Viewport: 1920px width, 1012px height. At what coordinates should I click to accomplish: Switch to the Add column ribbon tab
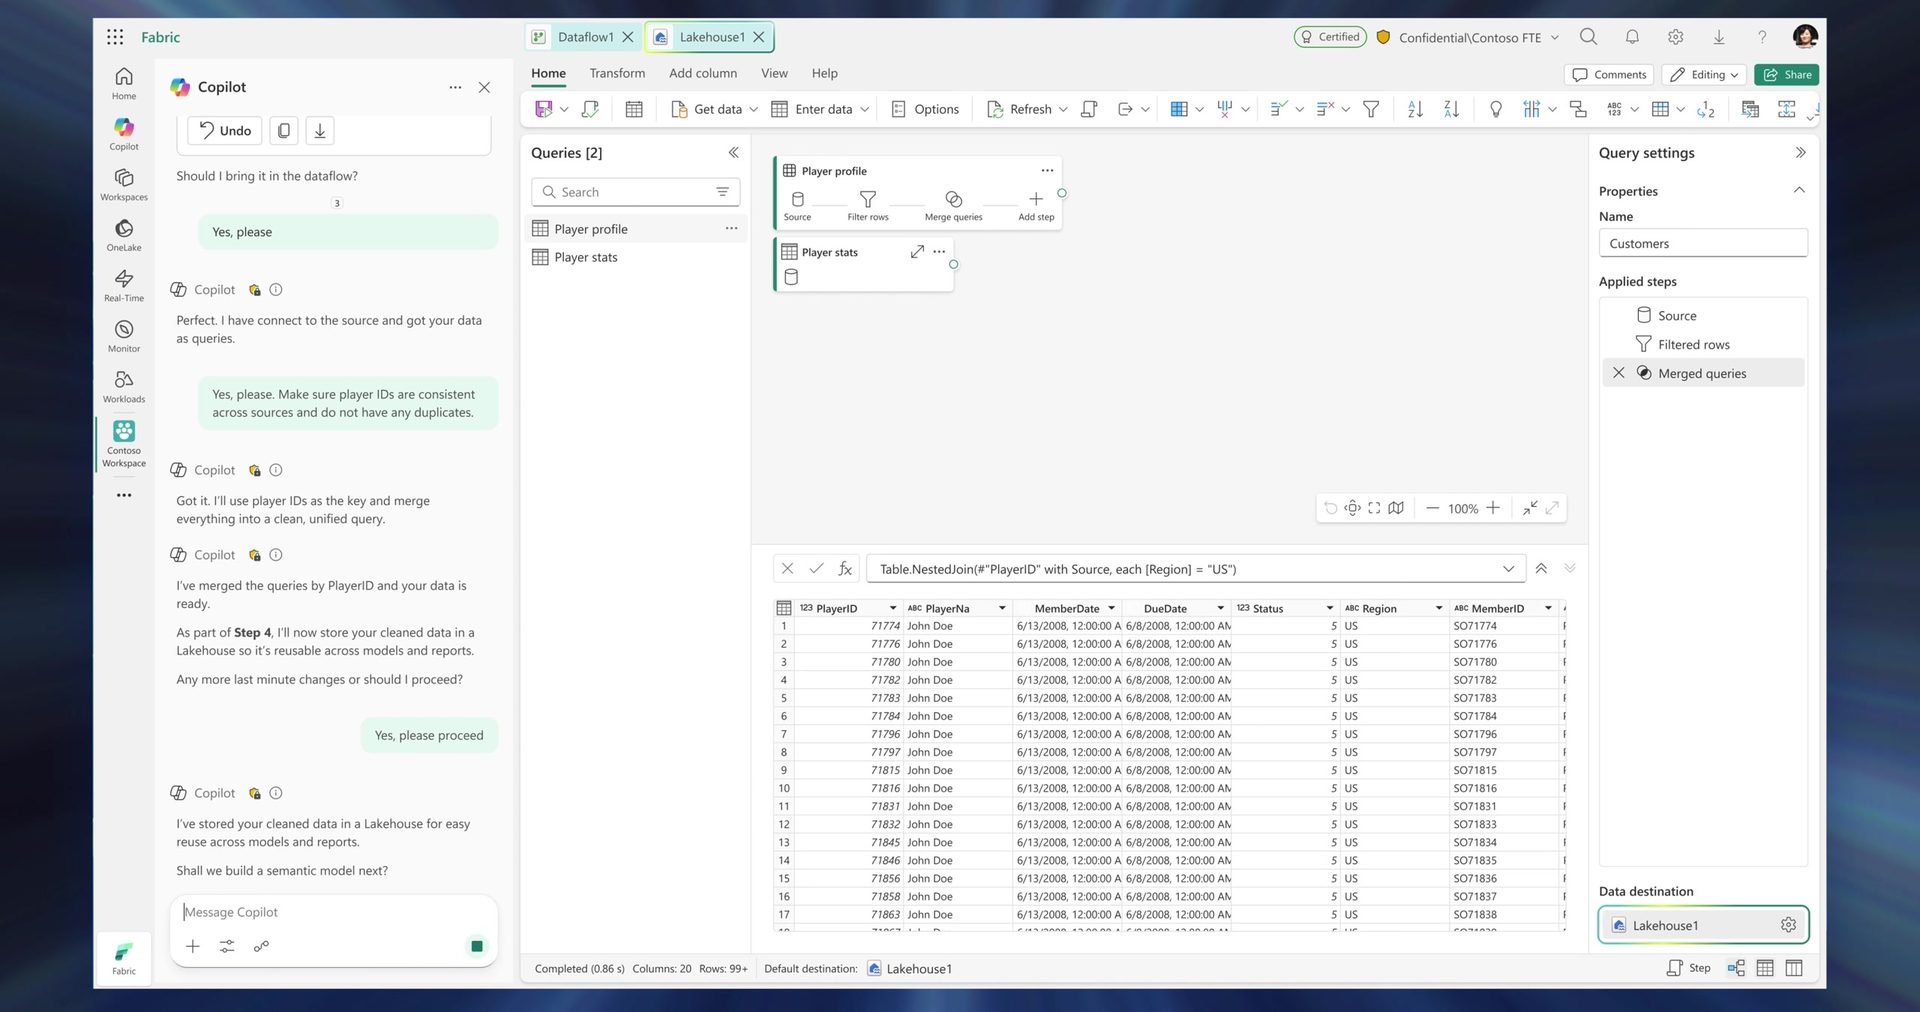tap(703, 73)
